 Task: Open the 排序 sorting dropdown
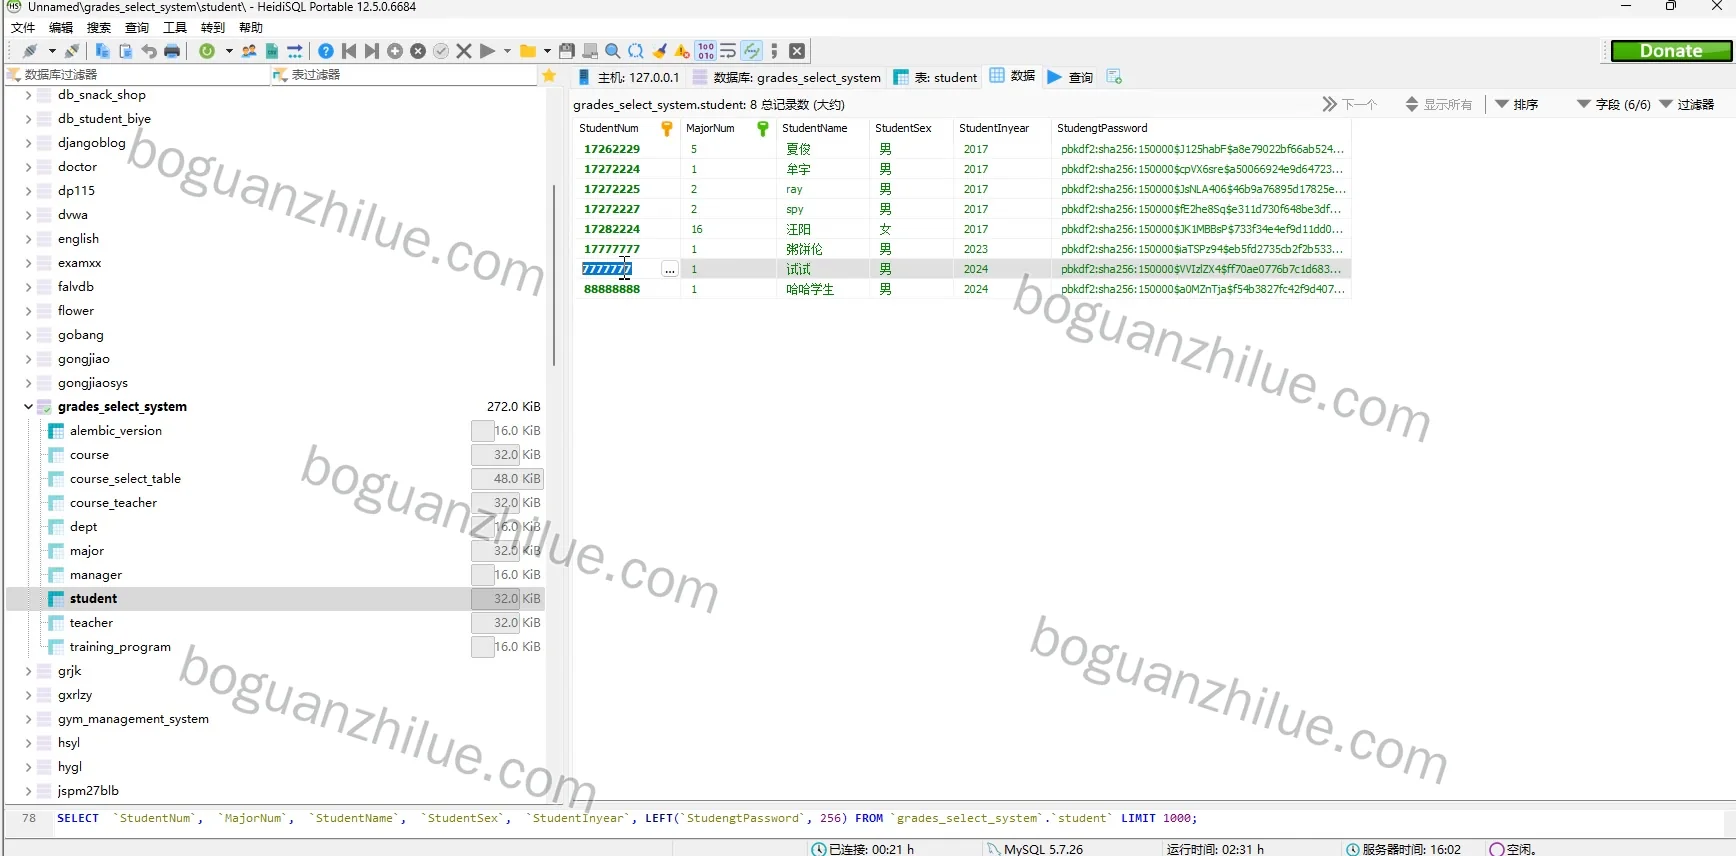pos(1517,104)
